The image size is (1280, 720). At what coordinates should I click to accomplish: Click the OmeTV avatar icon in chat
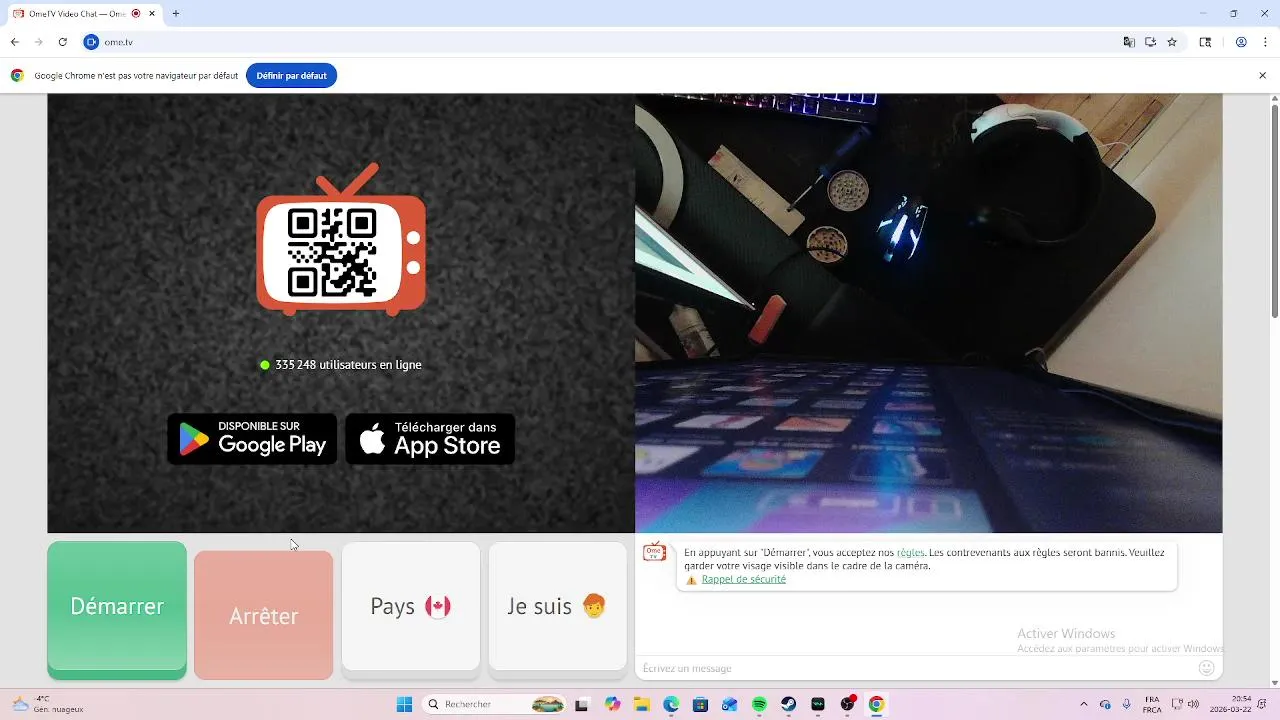[x=654, y=552]
